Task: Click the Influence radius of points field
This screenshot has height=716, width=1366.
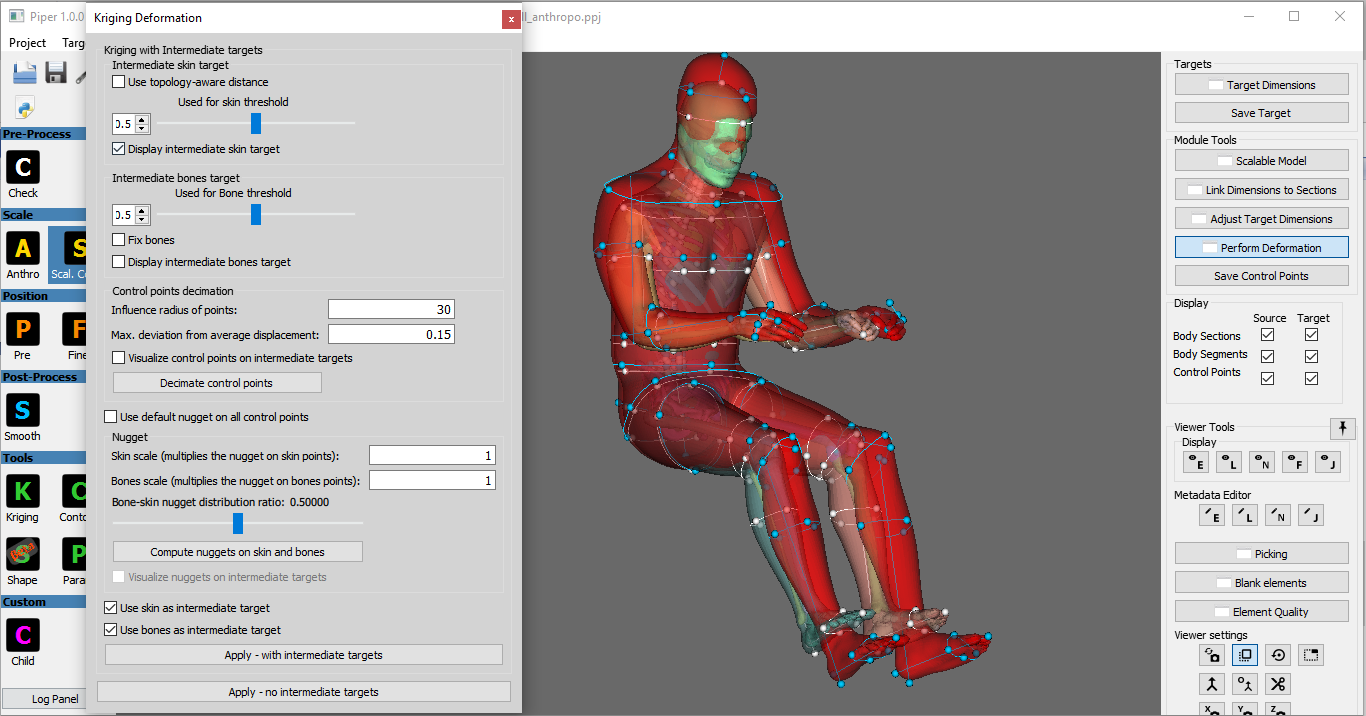Action: coord(391,310)
